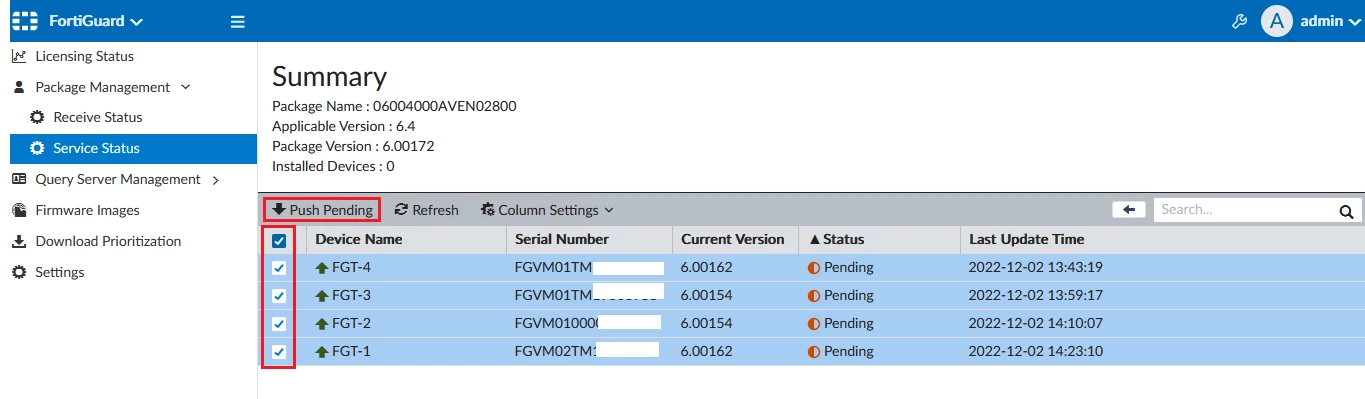
Task: Click the FGT-1 Pending status icon
Action: tap(814, 352)
